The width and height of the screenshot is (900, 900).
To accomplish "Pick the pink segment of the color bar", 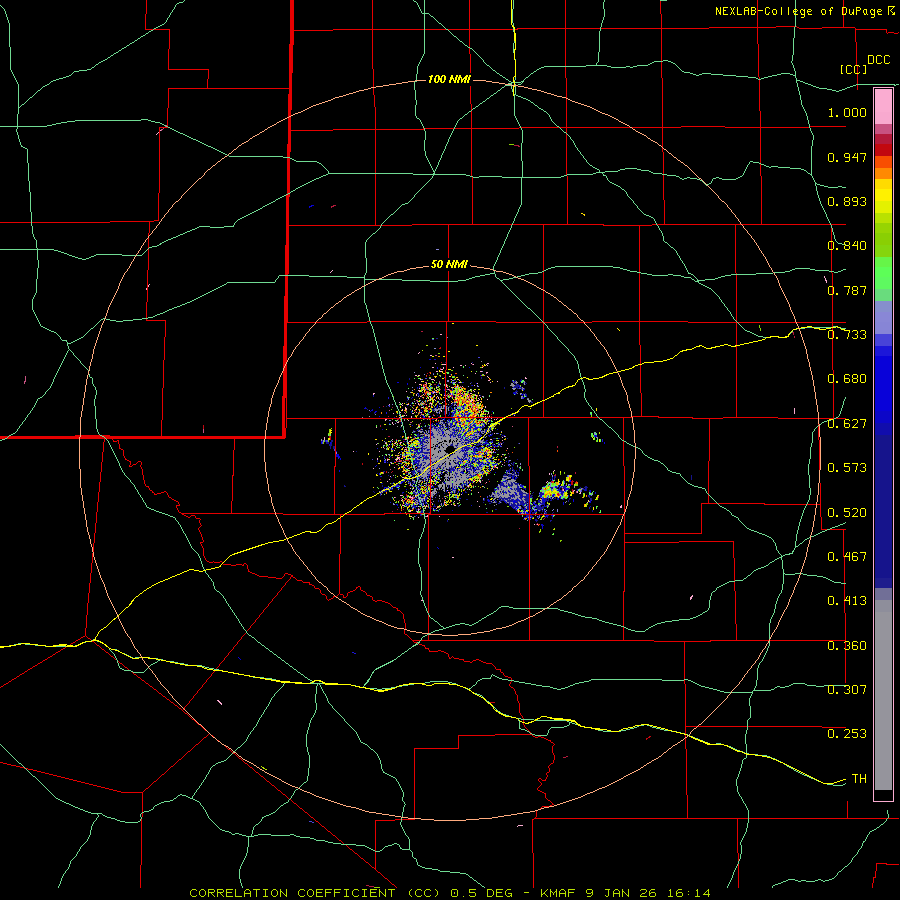I will (x=883, y=107).
